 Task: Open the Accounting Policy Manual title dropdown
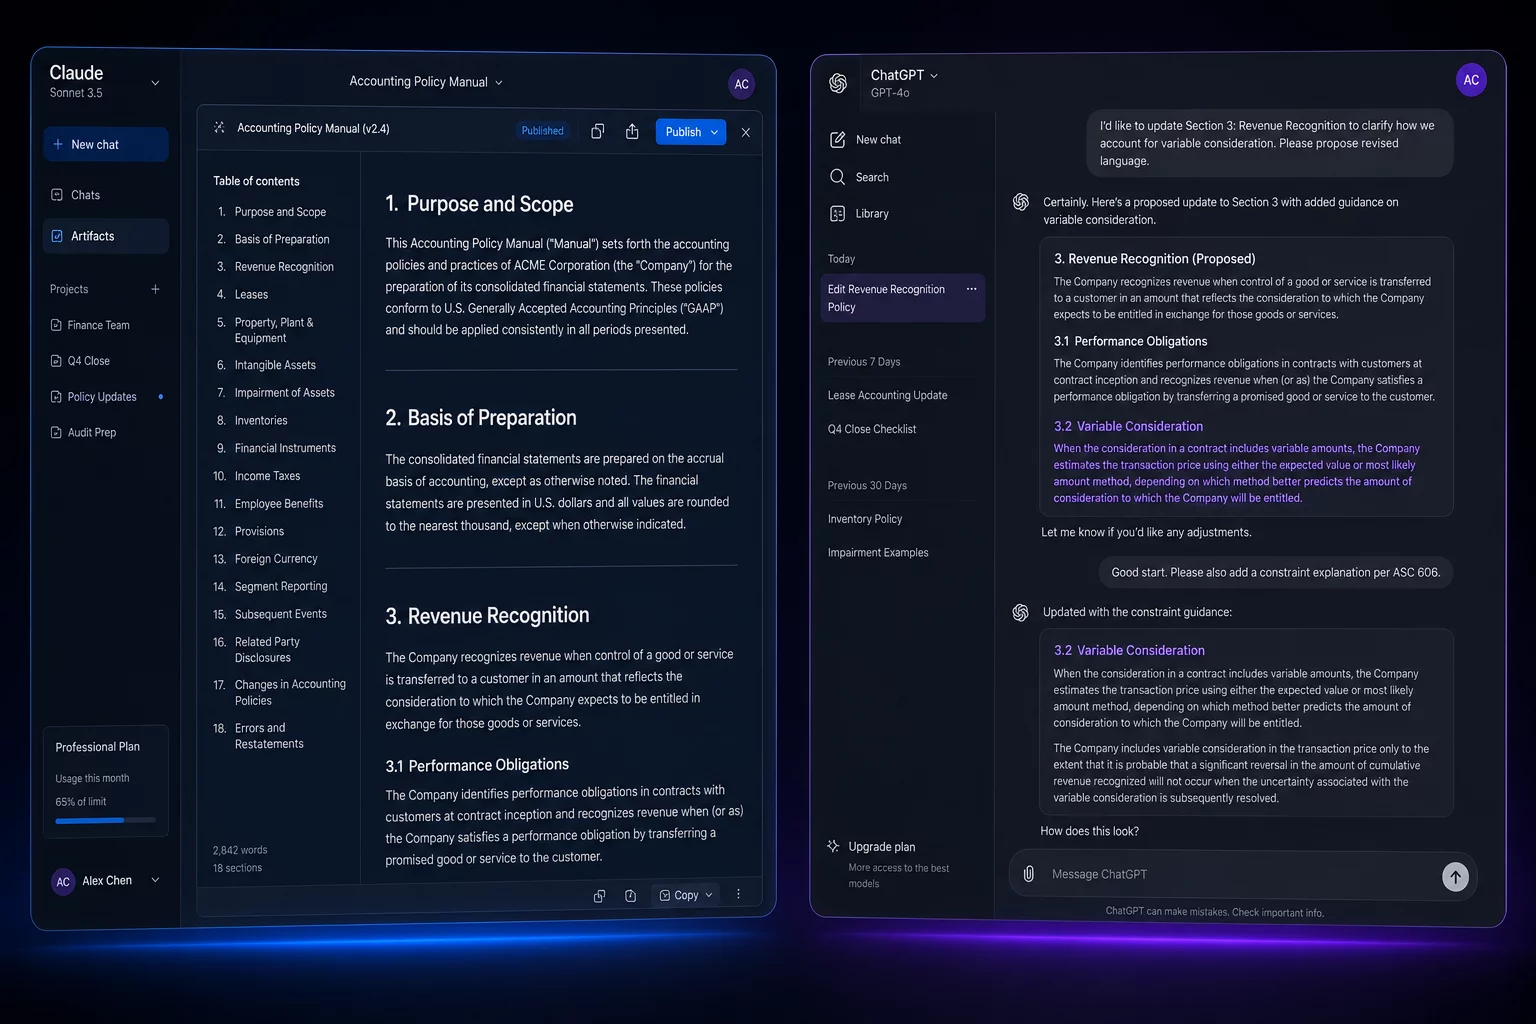[499, 83]
